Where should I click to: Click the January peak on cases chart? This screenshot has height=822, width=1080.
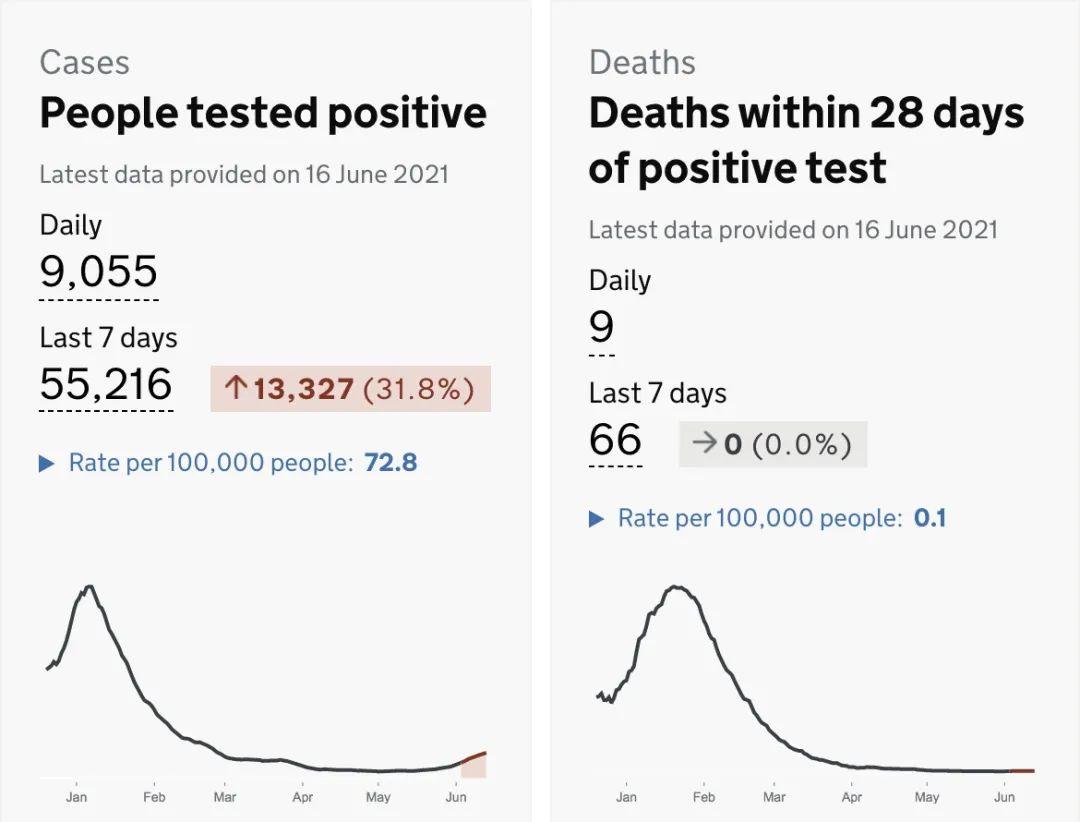pos(90,587)
